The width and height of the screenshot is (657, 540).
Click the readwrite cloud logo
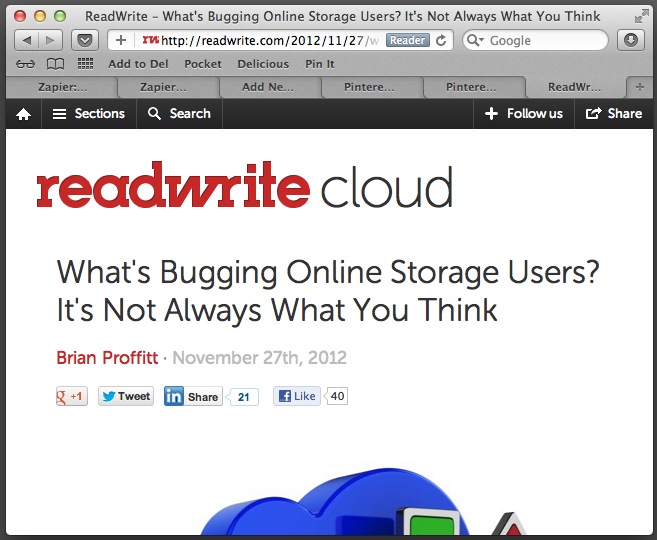(x=245, y=185)
